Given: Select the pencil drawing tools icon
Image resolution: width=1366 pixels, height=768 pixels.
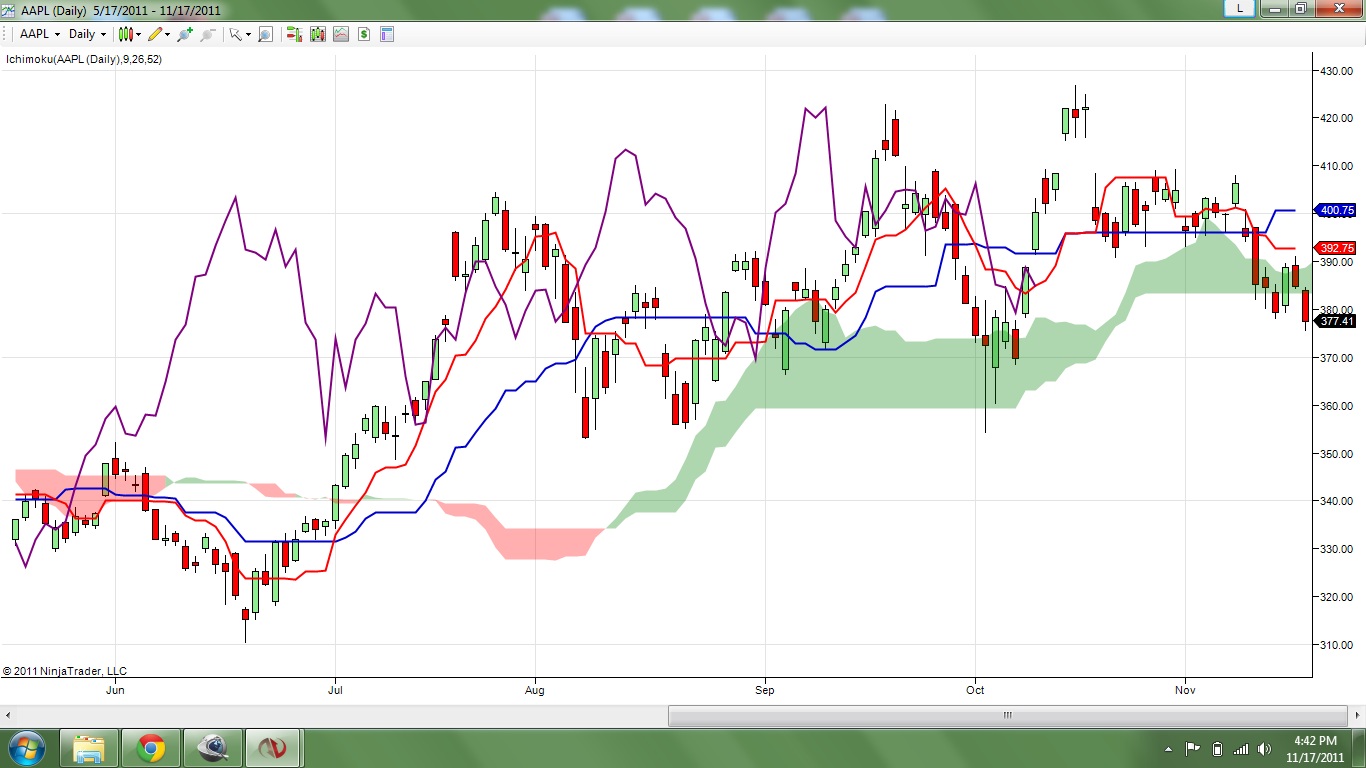Looking at the screenshot, I should pos(155,34).
